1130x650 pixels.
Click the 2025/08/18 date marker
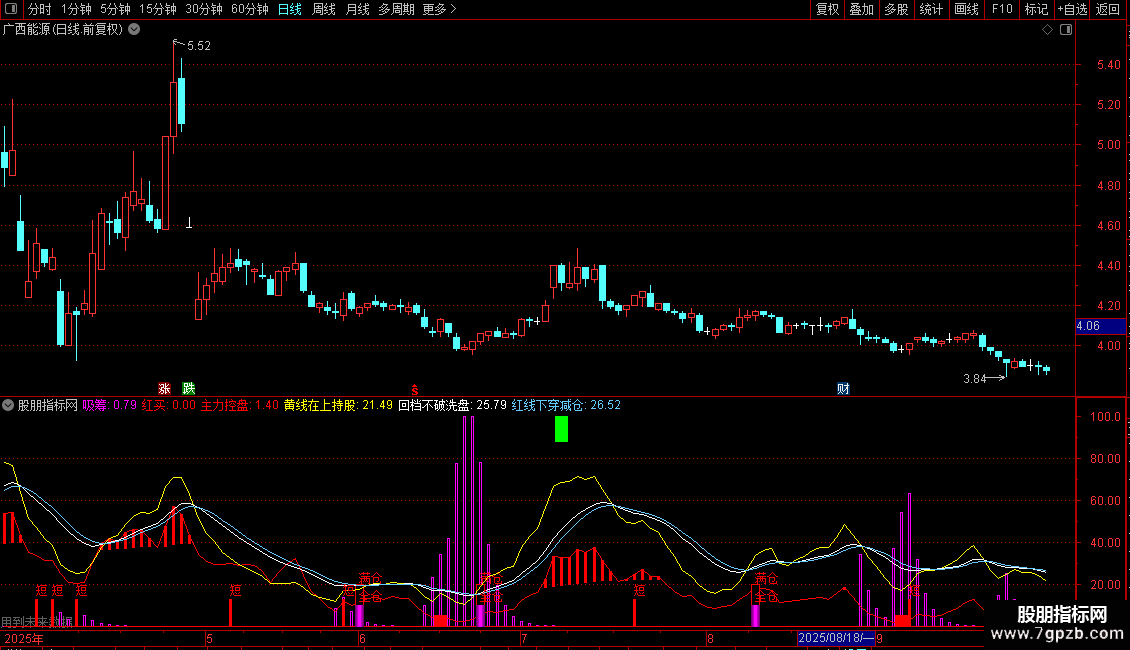click(x=835, y=638)
